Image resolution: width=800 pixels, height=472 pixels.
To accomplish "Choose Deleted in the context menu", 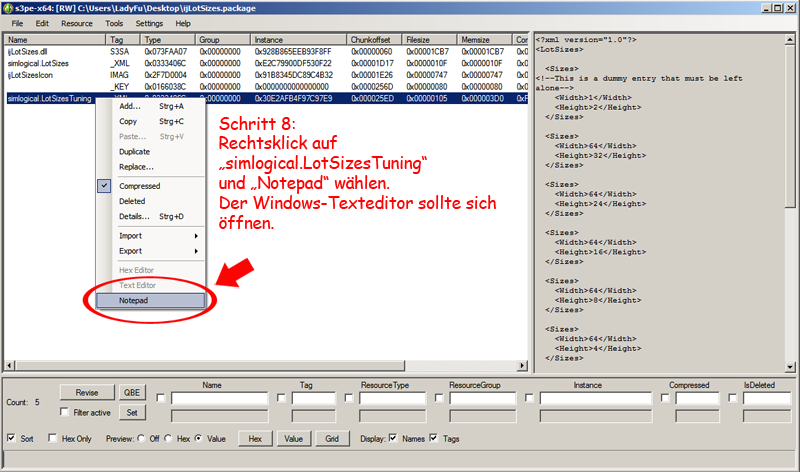I will pos(151,202).
